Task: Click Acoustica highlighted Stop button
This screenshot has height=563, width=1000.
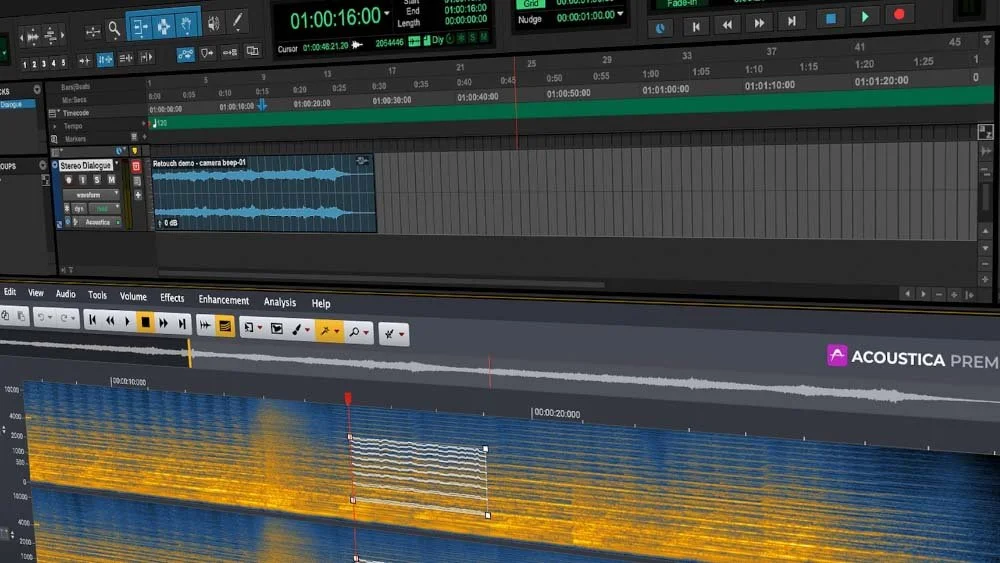Action: click(145, 322)
